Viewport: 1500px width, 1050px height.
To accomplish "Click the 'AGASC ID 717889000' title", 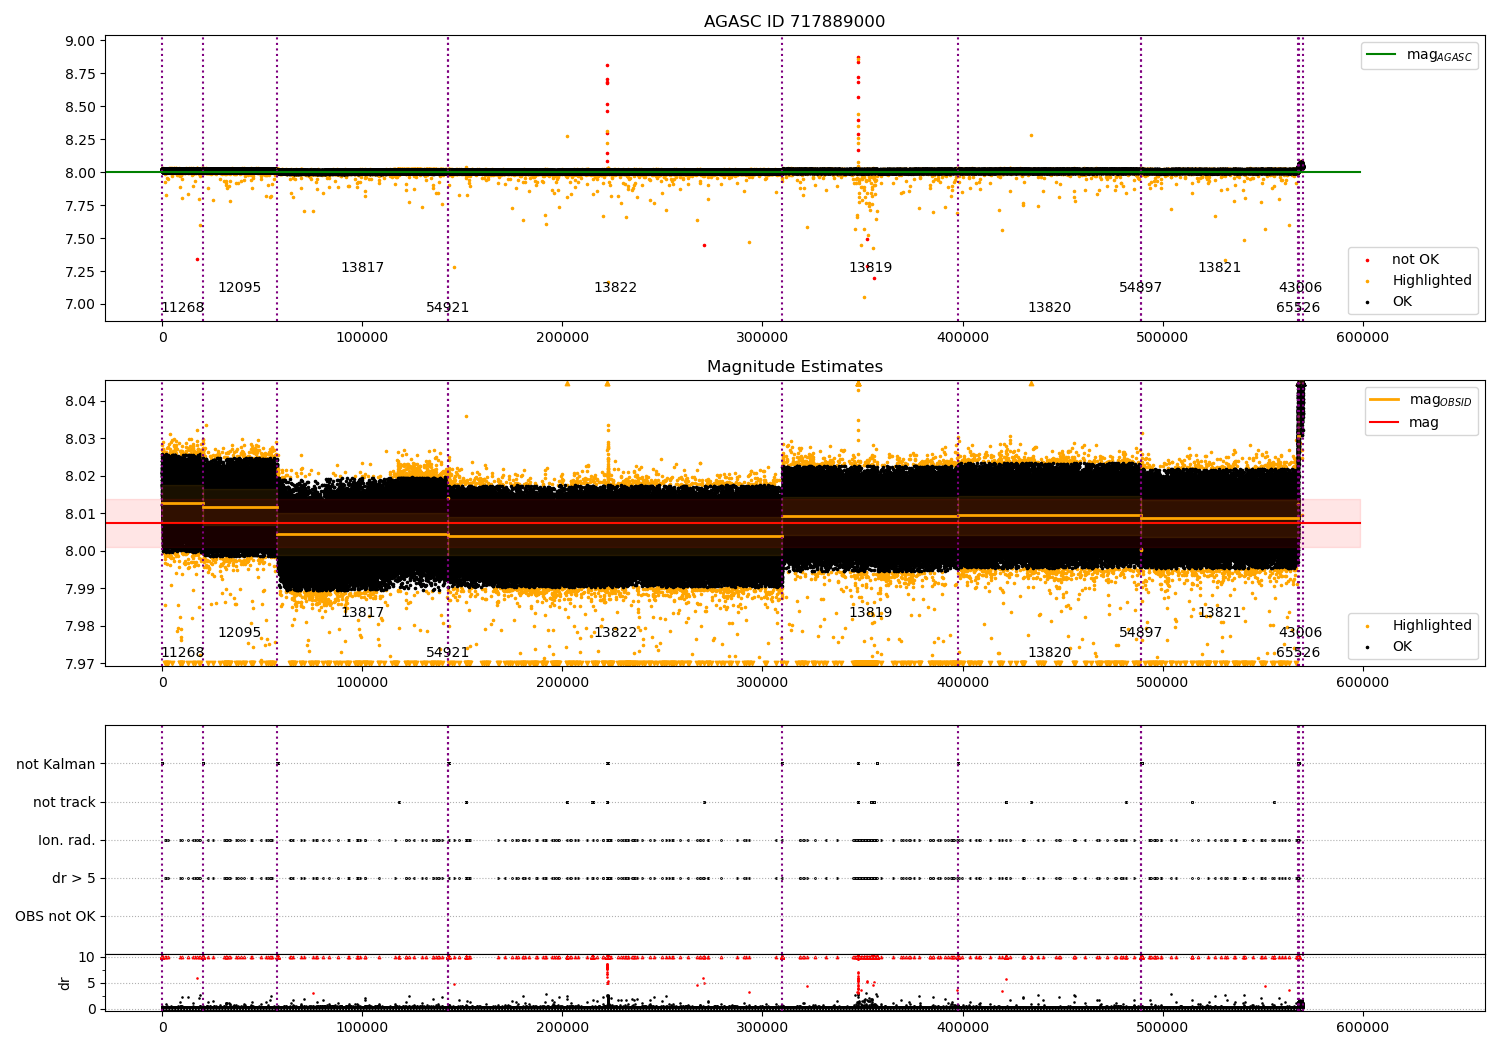I will pos(794,22).
